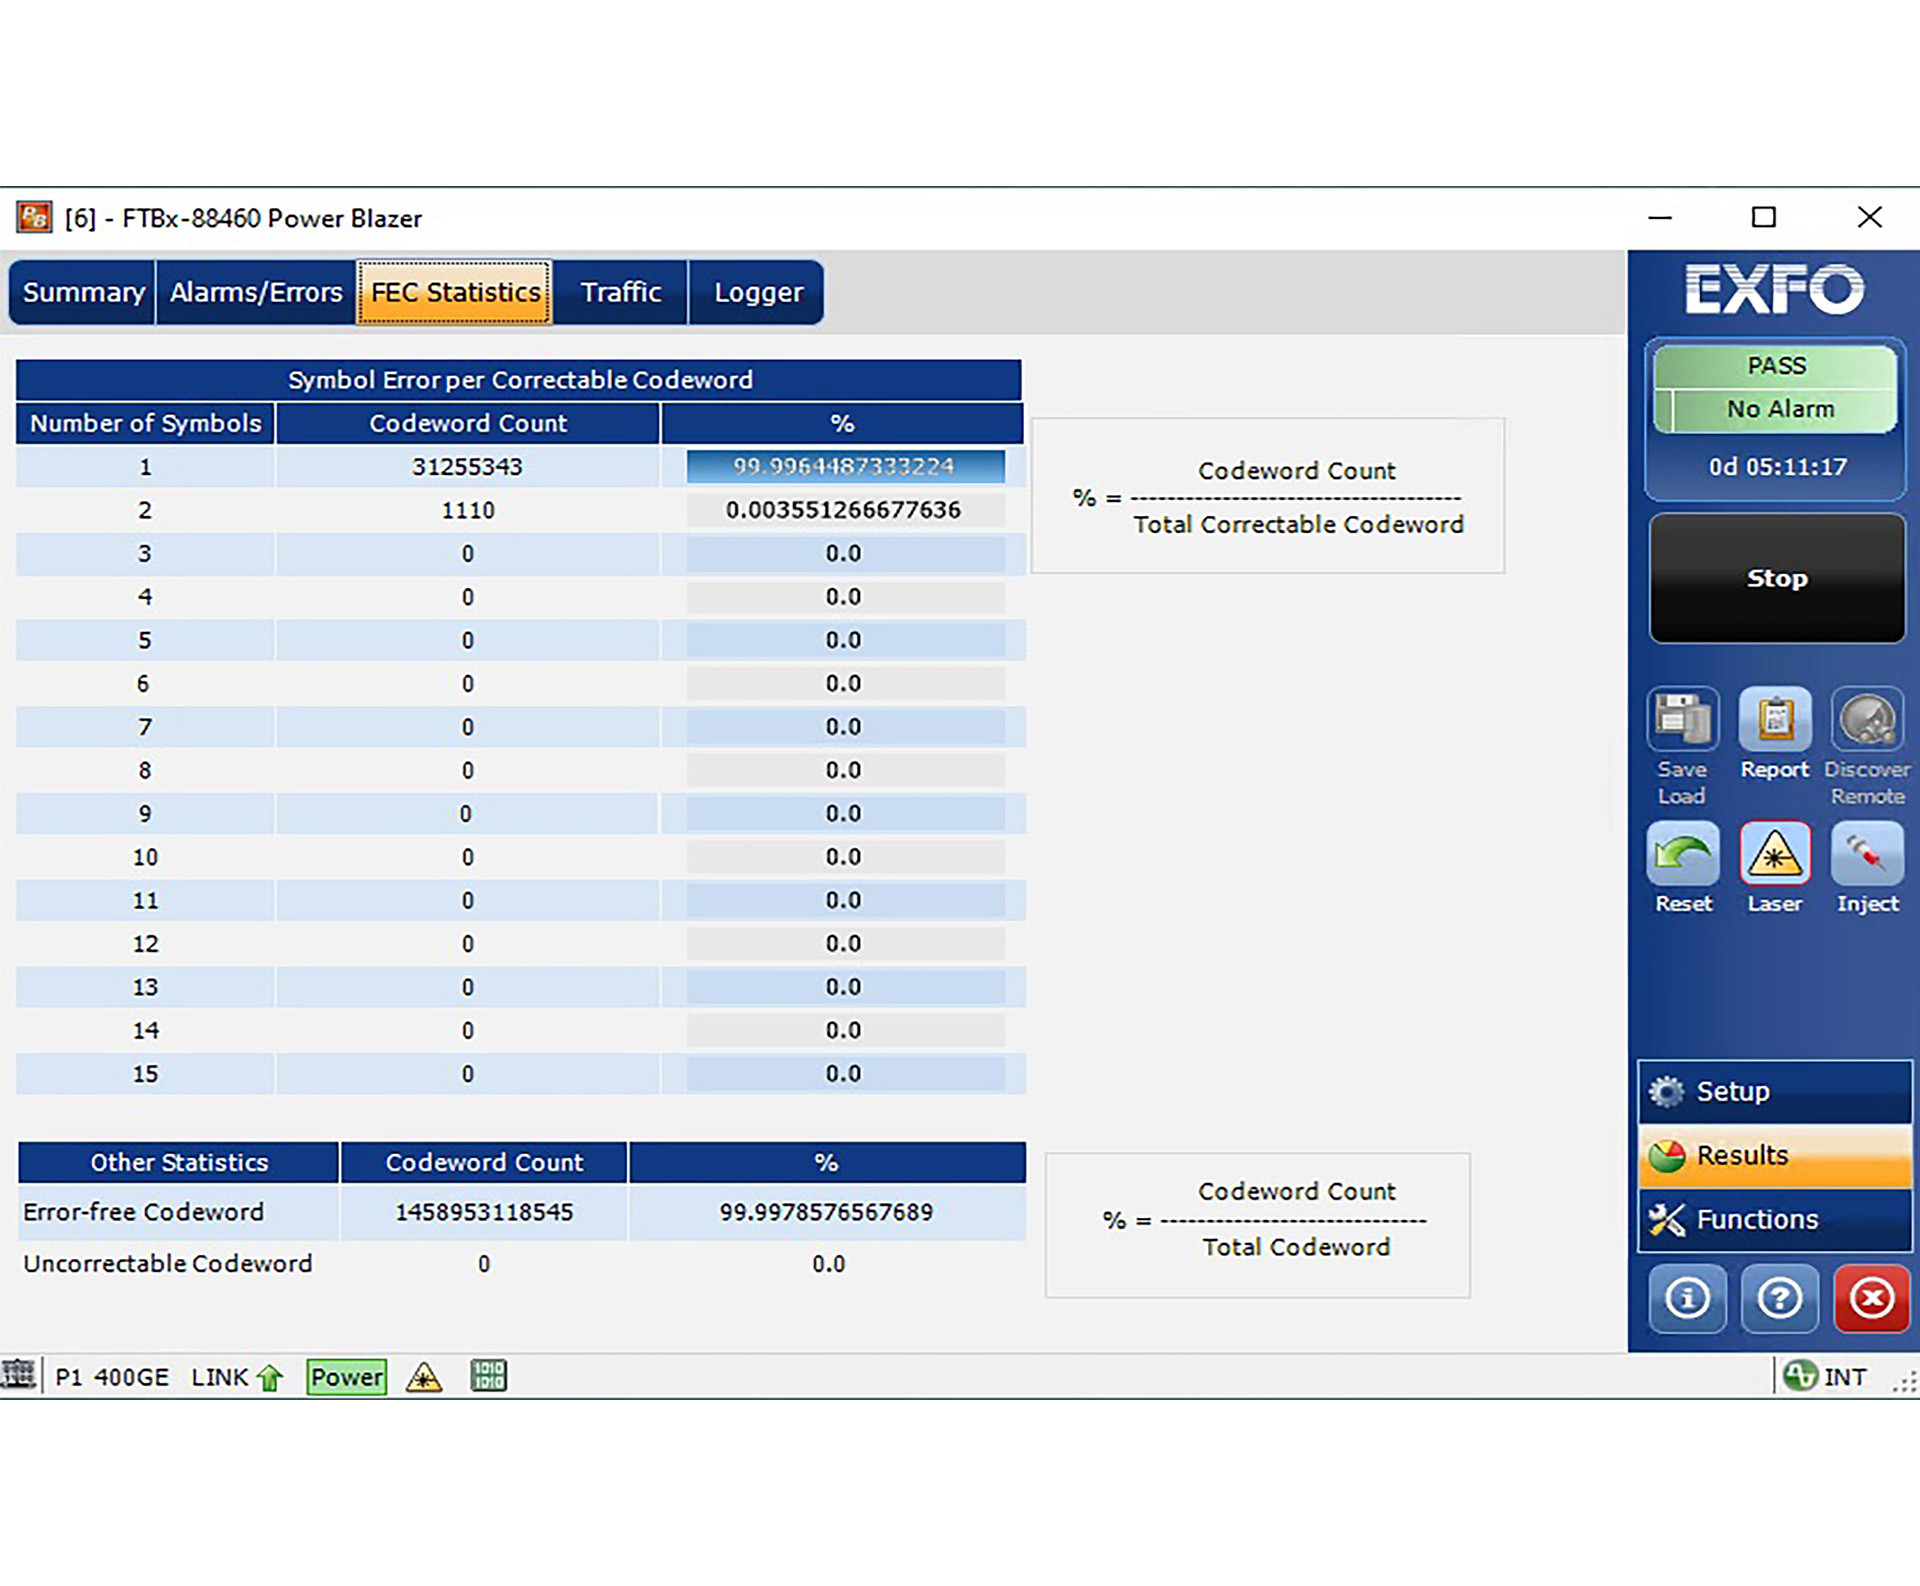
Task: Switch to the Traffic tab
Action: (x=620, y=292)
